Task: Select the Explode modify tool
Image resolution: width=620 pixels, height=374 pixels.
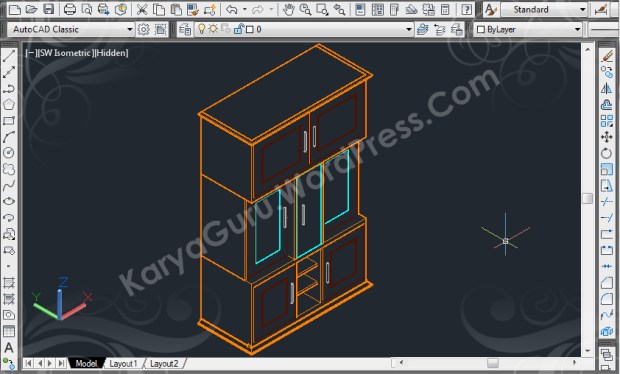Action: (x=607, y=331)
